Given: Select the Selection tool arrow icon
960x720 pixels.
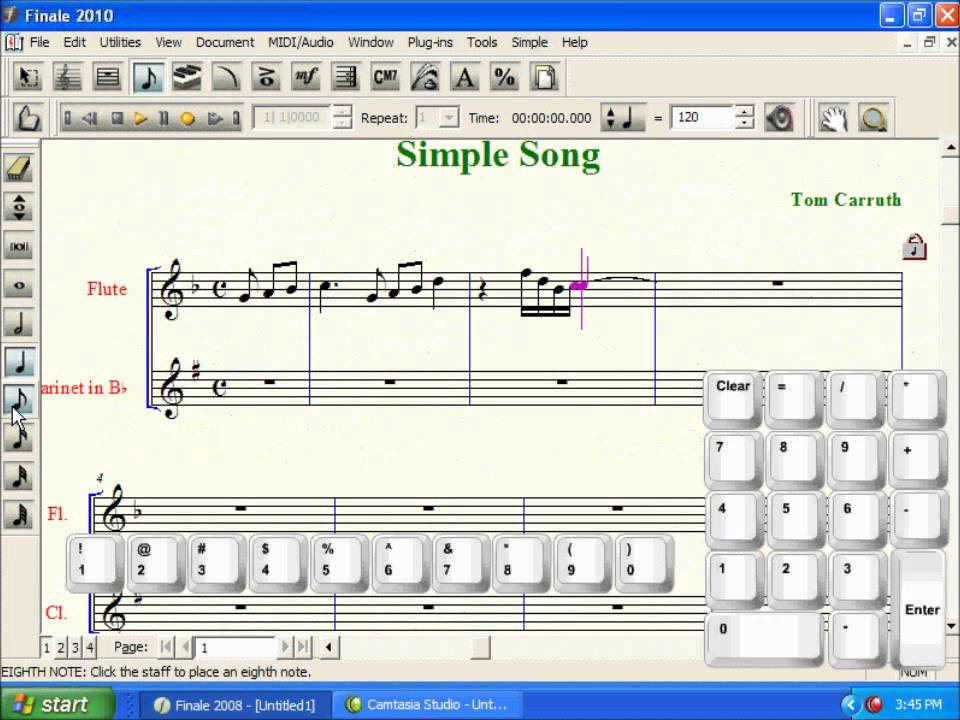Looking at the screenshot, I should pyautogui.click(x=28, y=78).
